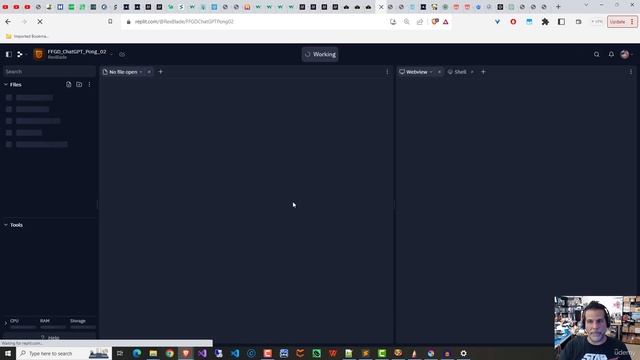
Task: Open a new browser tab
Action: tap(558, 7)
